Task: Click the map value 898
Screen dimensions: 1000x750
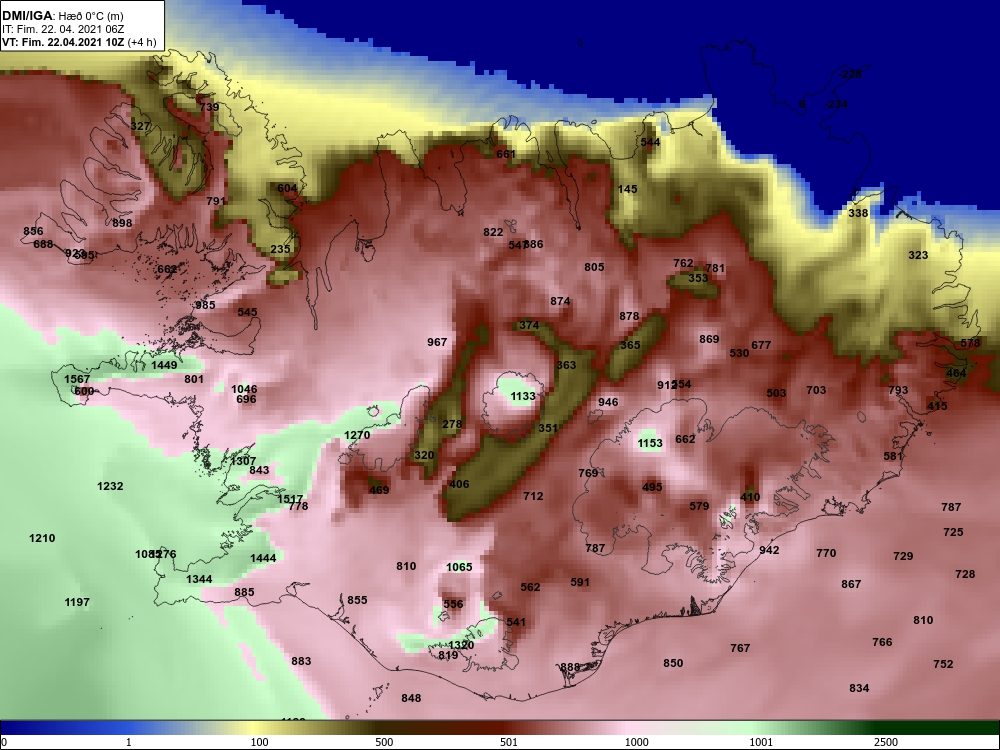Action: click(x=122, y=223)
